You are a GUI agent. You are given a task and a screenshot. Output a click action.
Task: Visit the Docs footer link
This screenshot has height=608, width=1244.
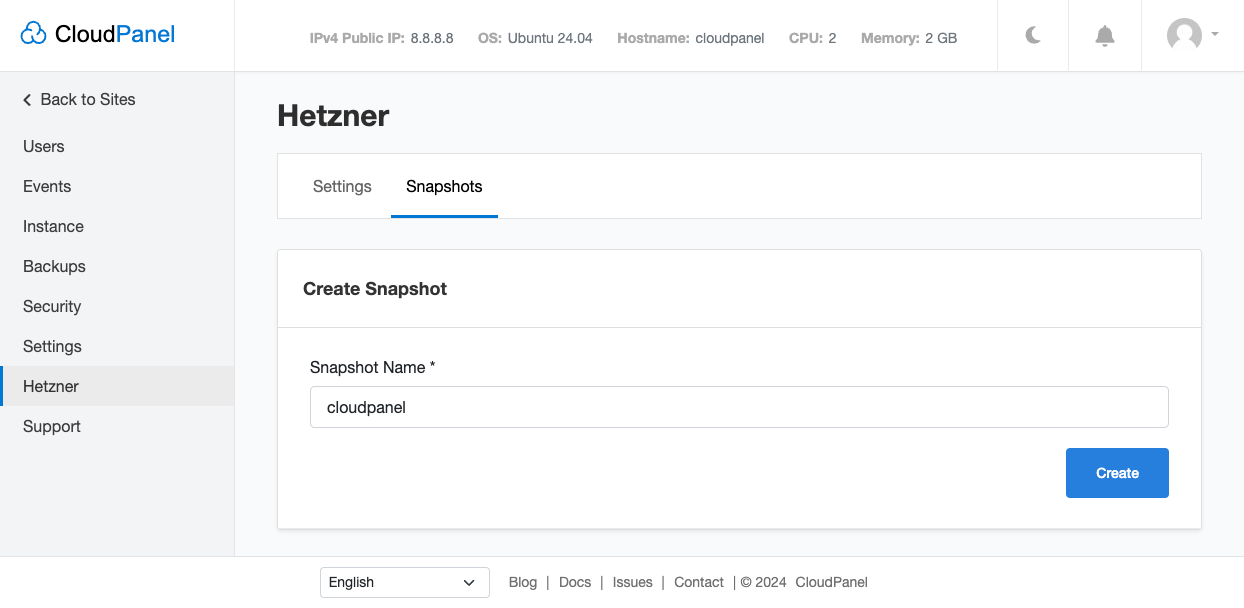[575, 582]
